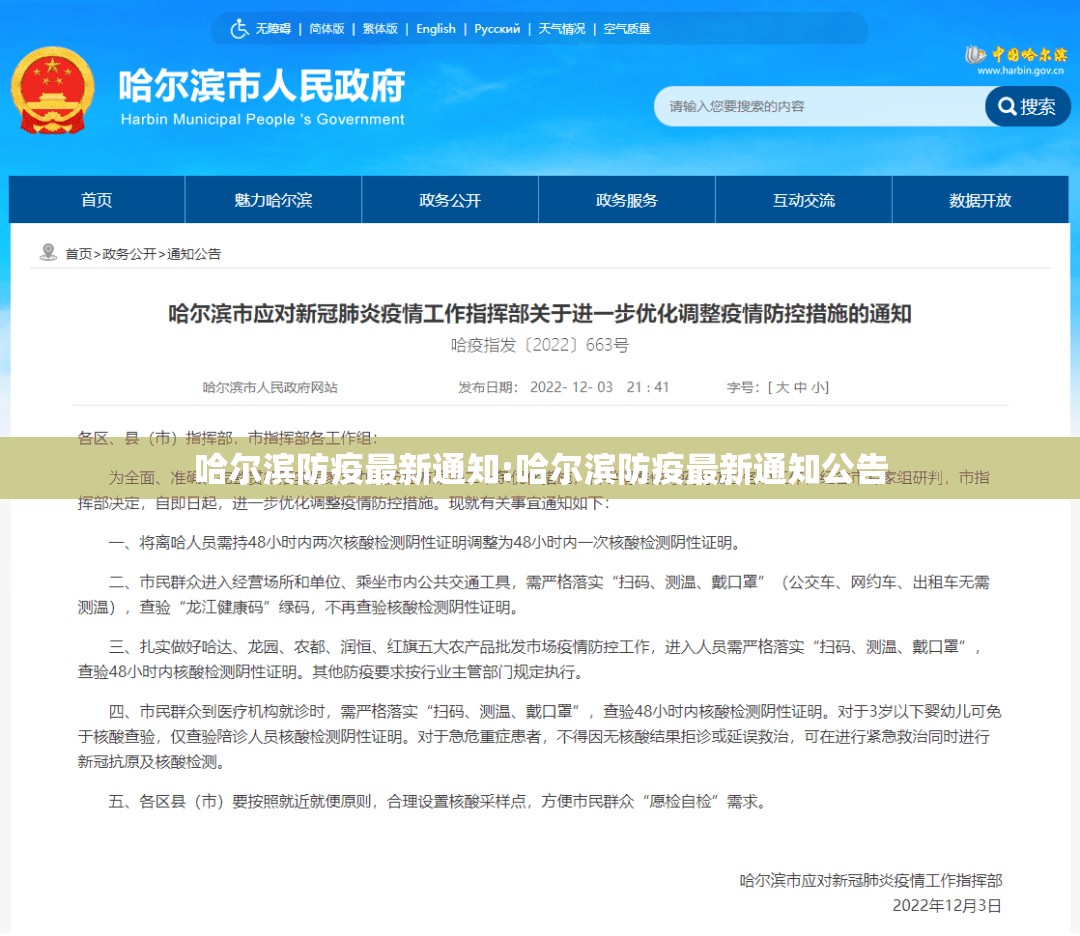Viewport: 1080px width, 936px height.
Task: Click the Harbin Municipal People's Government subtitle
Action: [262, 119]
